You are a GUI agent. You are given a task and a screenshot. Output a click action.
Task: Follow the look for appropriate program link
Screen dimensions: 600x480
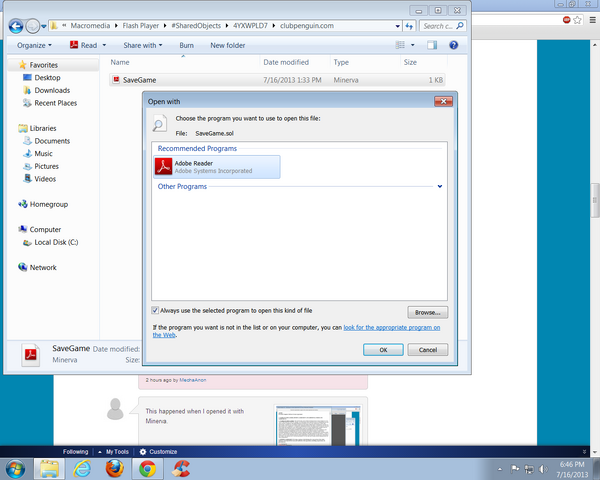tap(391, 328)
